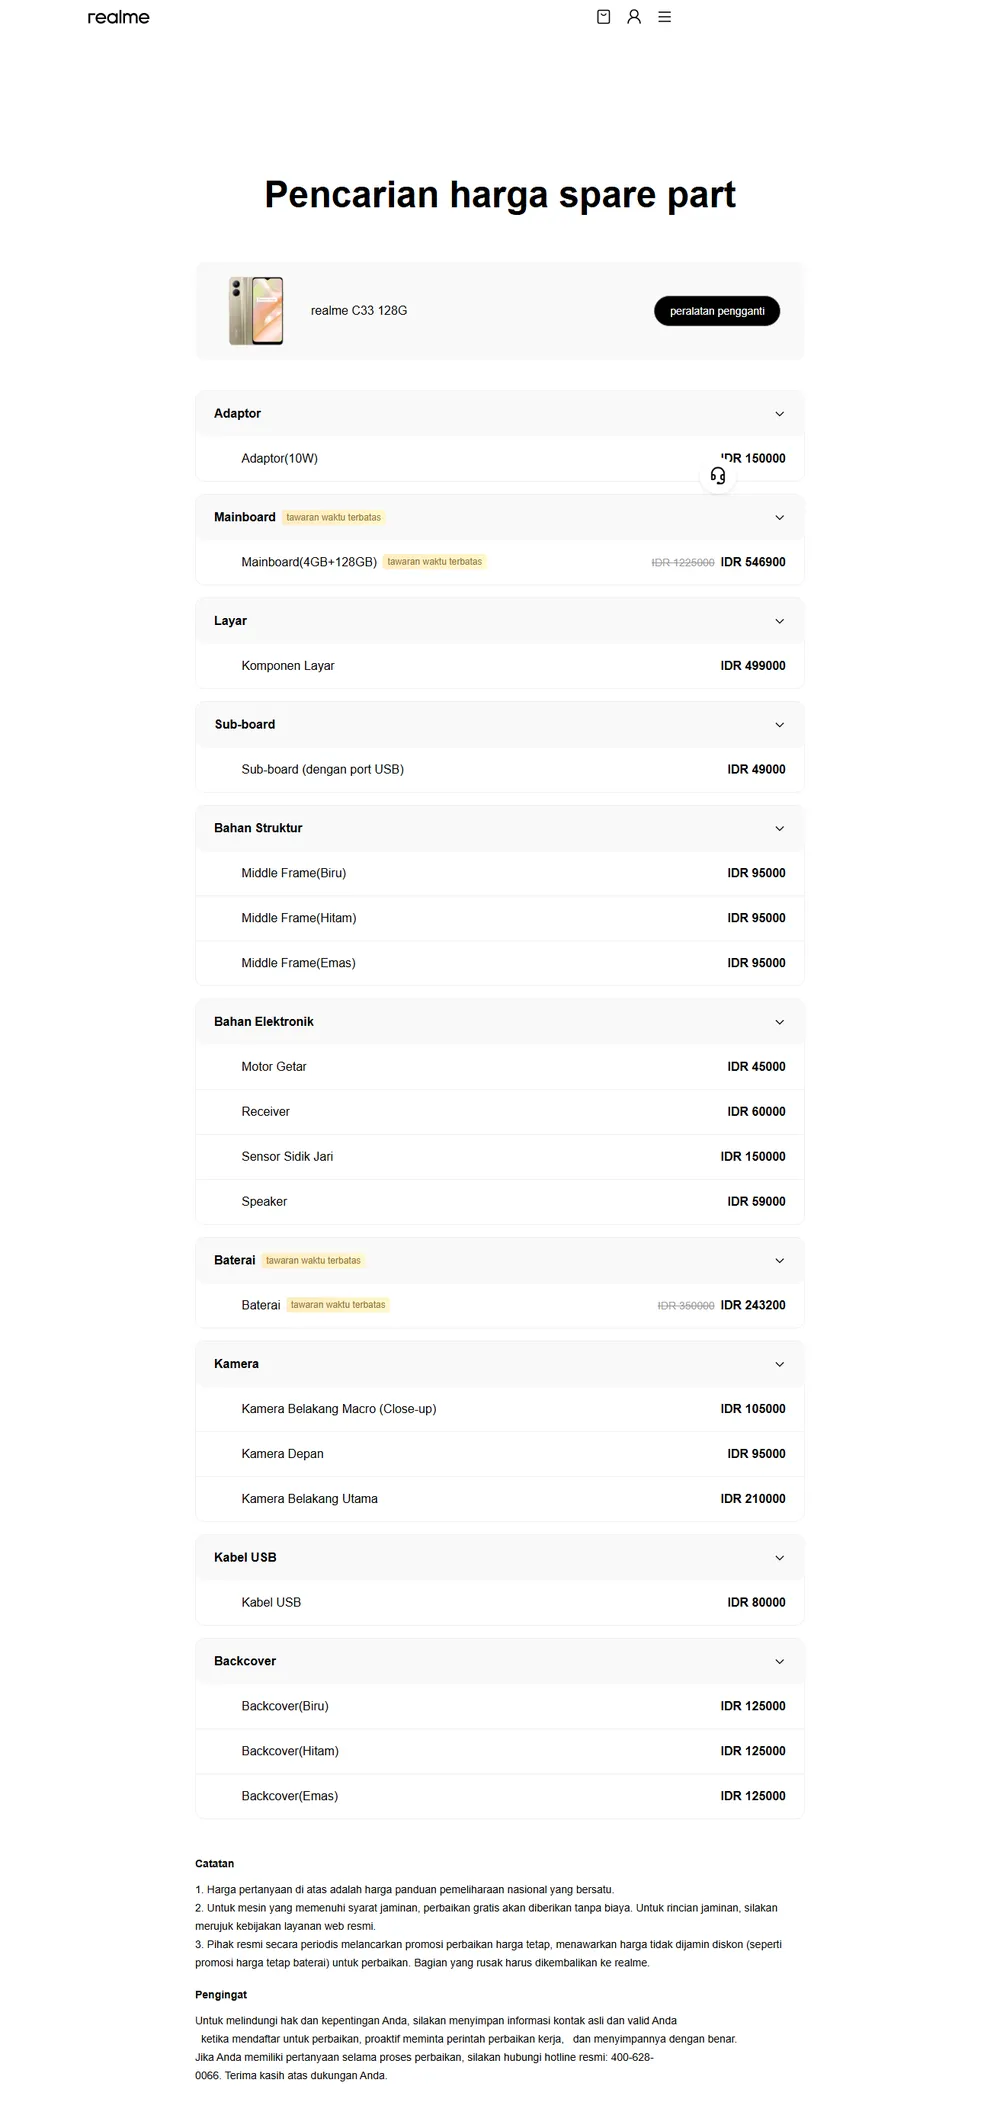Screen dimensions: 1000x2115
Task: Open the shopping cart icon
Action: pos(603,17)
